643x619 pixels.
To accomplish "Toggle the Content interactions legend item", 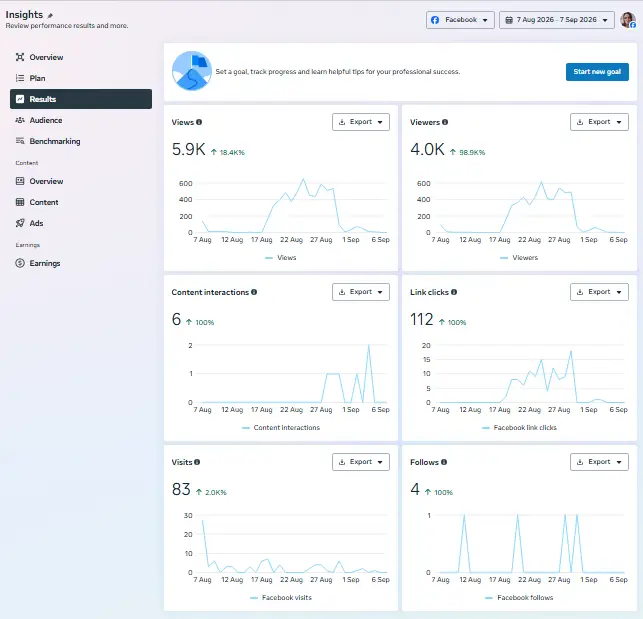I will [281, 427].
